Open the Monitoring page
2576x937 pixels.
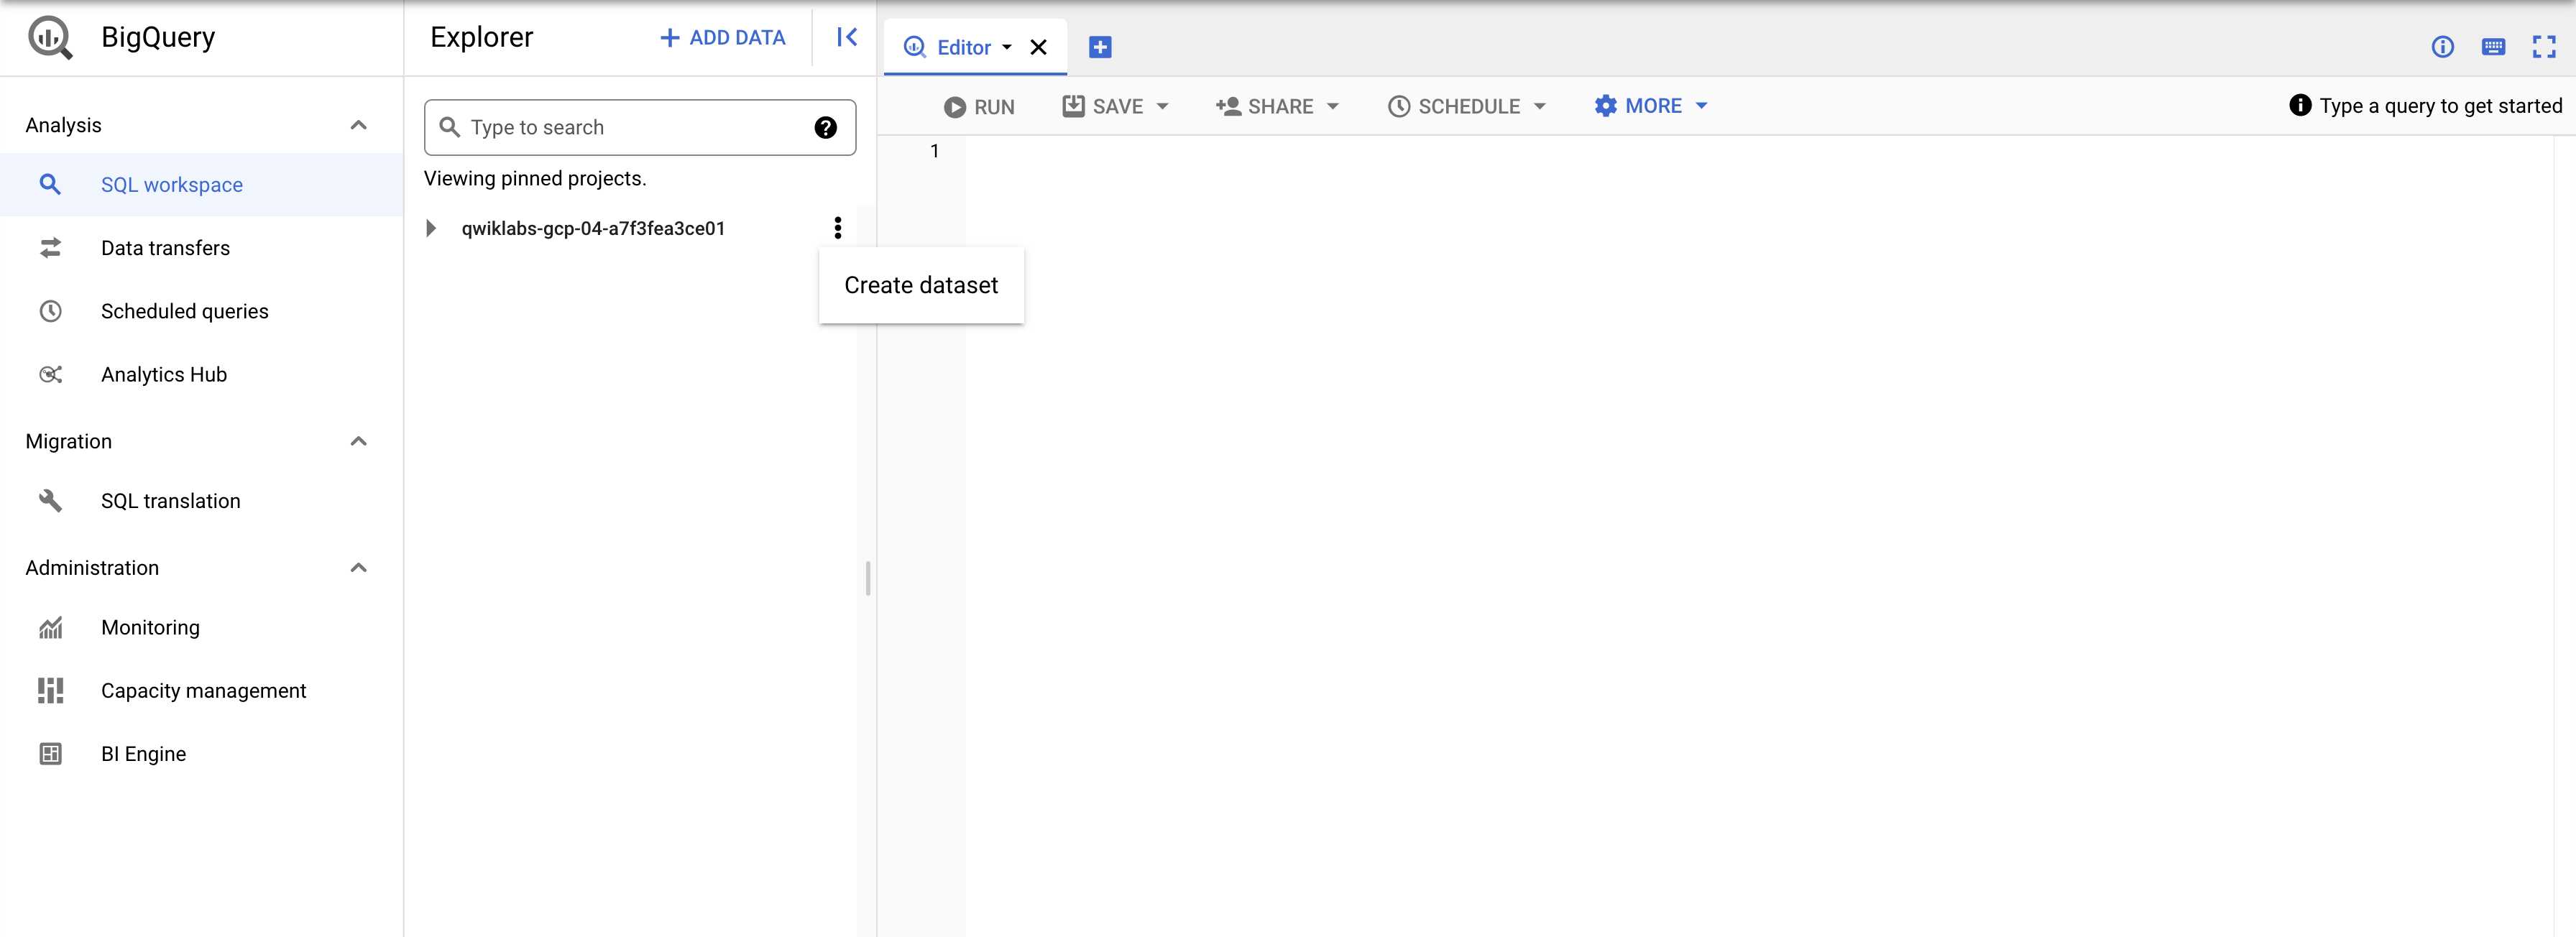150,627
